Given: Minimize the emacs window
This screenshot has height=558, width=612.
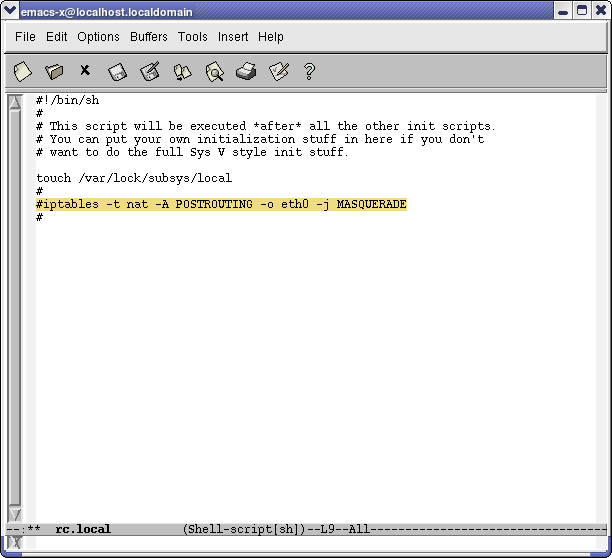Looking at the screenshot, I should pyautogui.click(x=563, y=11).
